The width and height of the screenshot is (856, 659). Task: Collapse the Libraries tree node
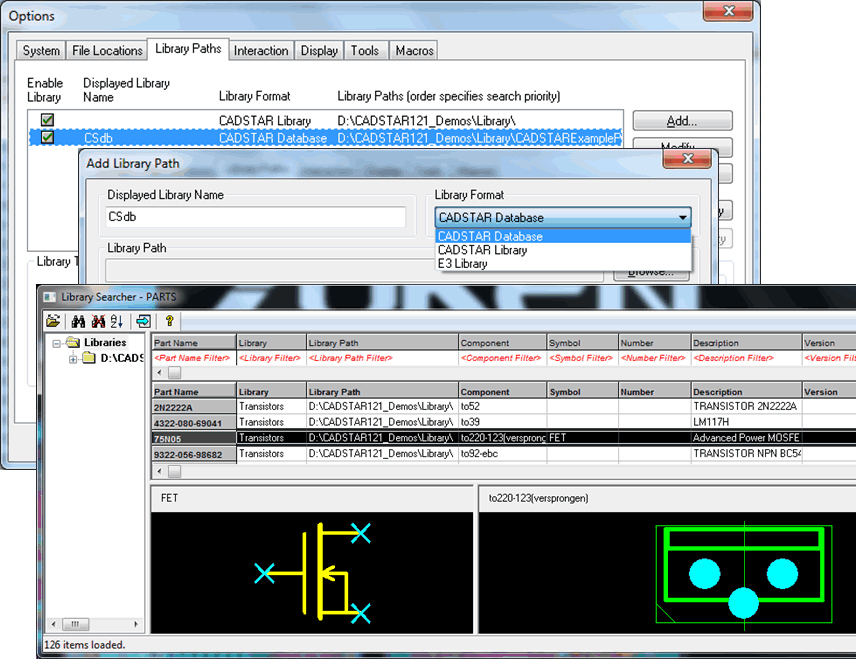(56, 343)
